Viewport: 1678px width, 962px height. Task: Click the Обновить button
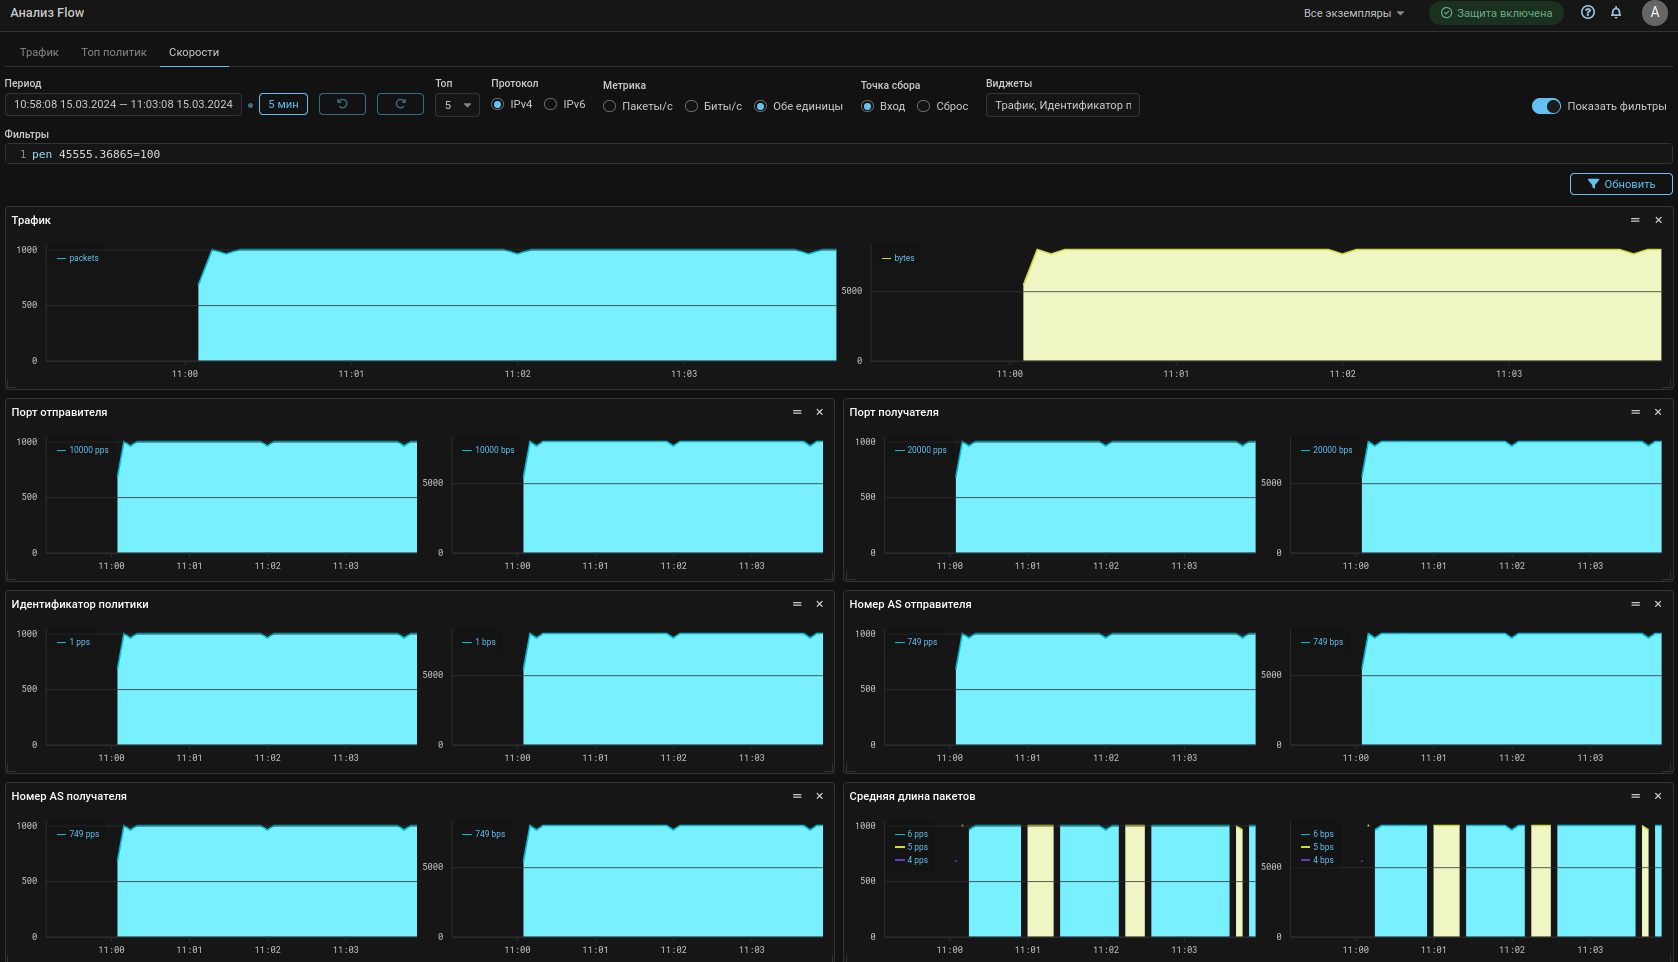coord(1620,184)
